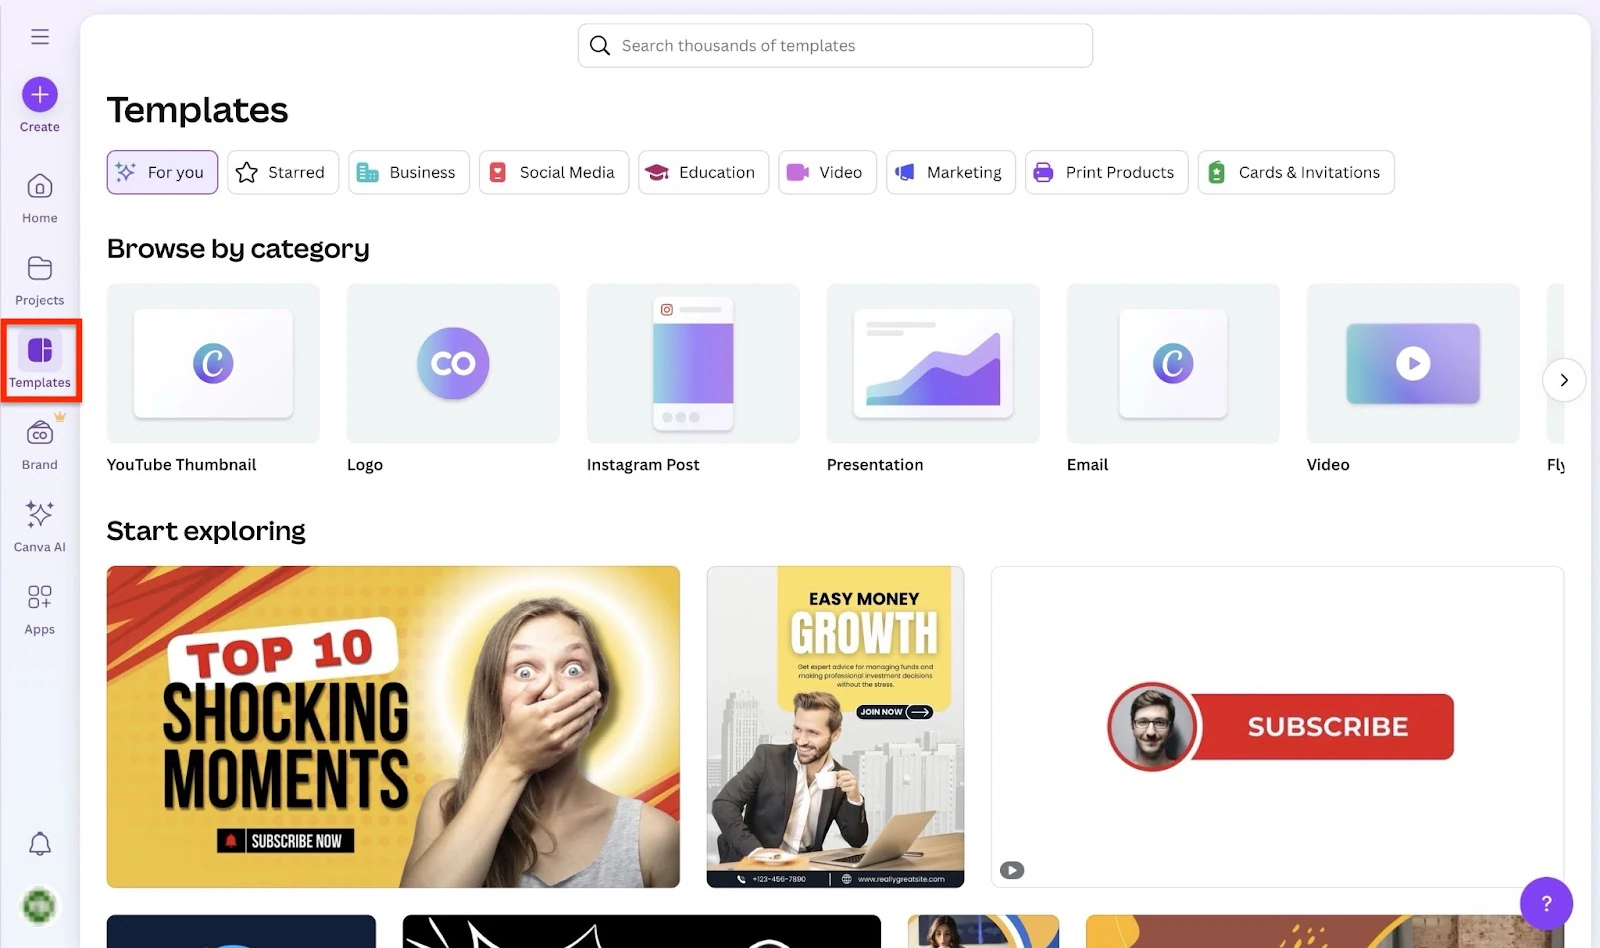Image resolution: width=1600 pixels, height=948 pixels.
Task: Select the Business filter tab
Action: pyautogui.click(x=409, y=172)
